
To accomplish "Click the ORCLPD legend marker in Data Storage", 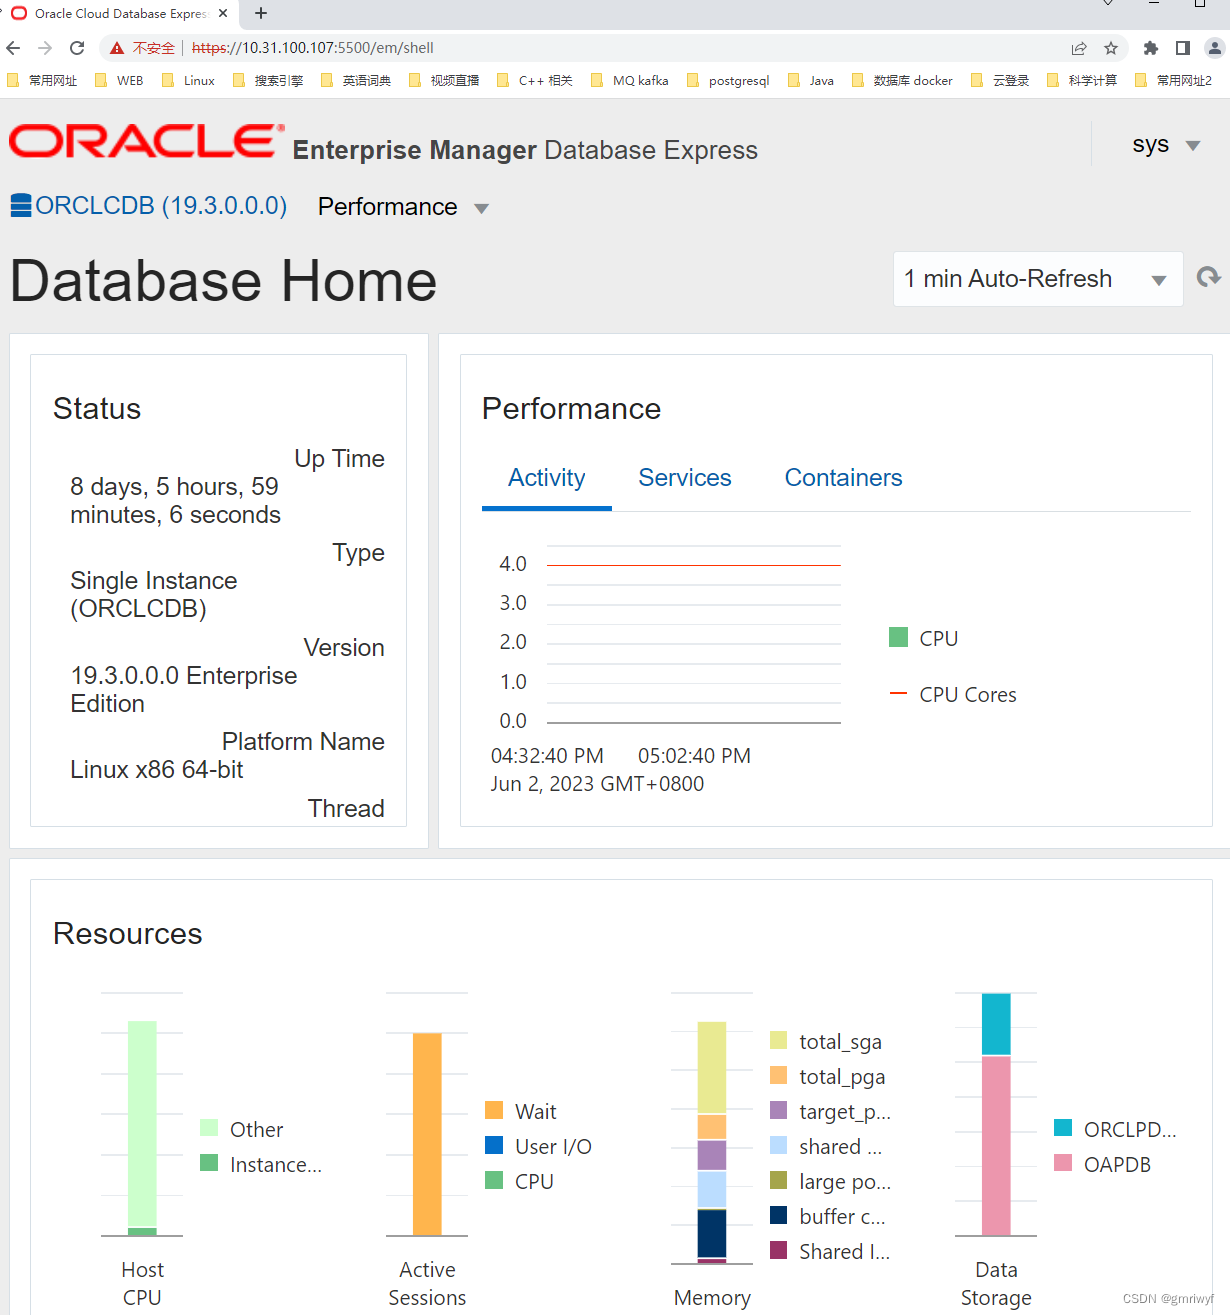I will (1063, 1128).
